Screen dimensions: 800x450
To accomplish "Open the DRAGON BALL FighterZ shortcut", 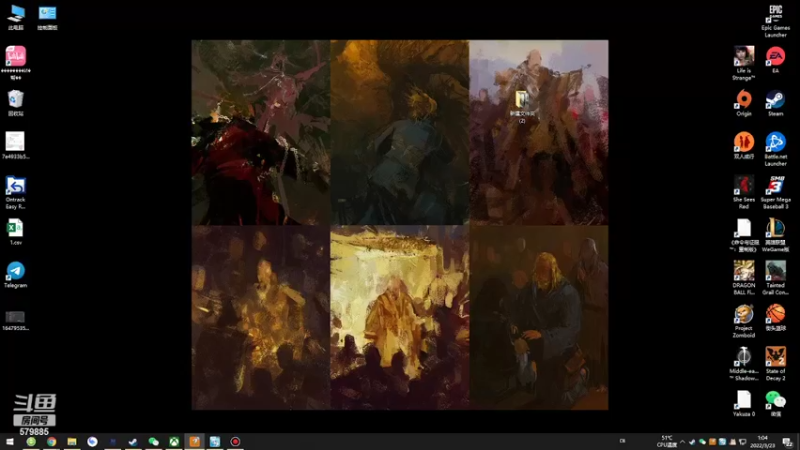I will (x=743, y=278).
